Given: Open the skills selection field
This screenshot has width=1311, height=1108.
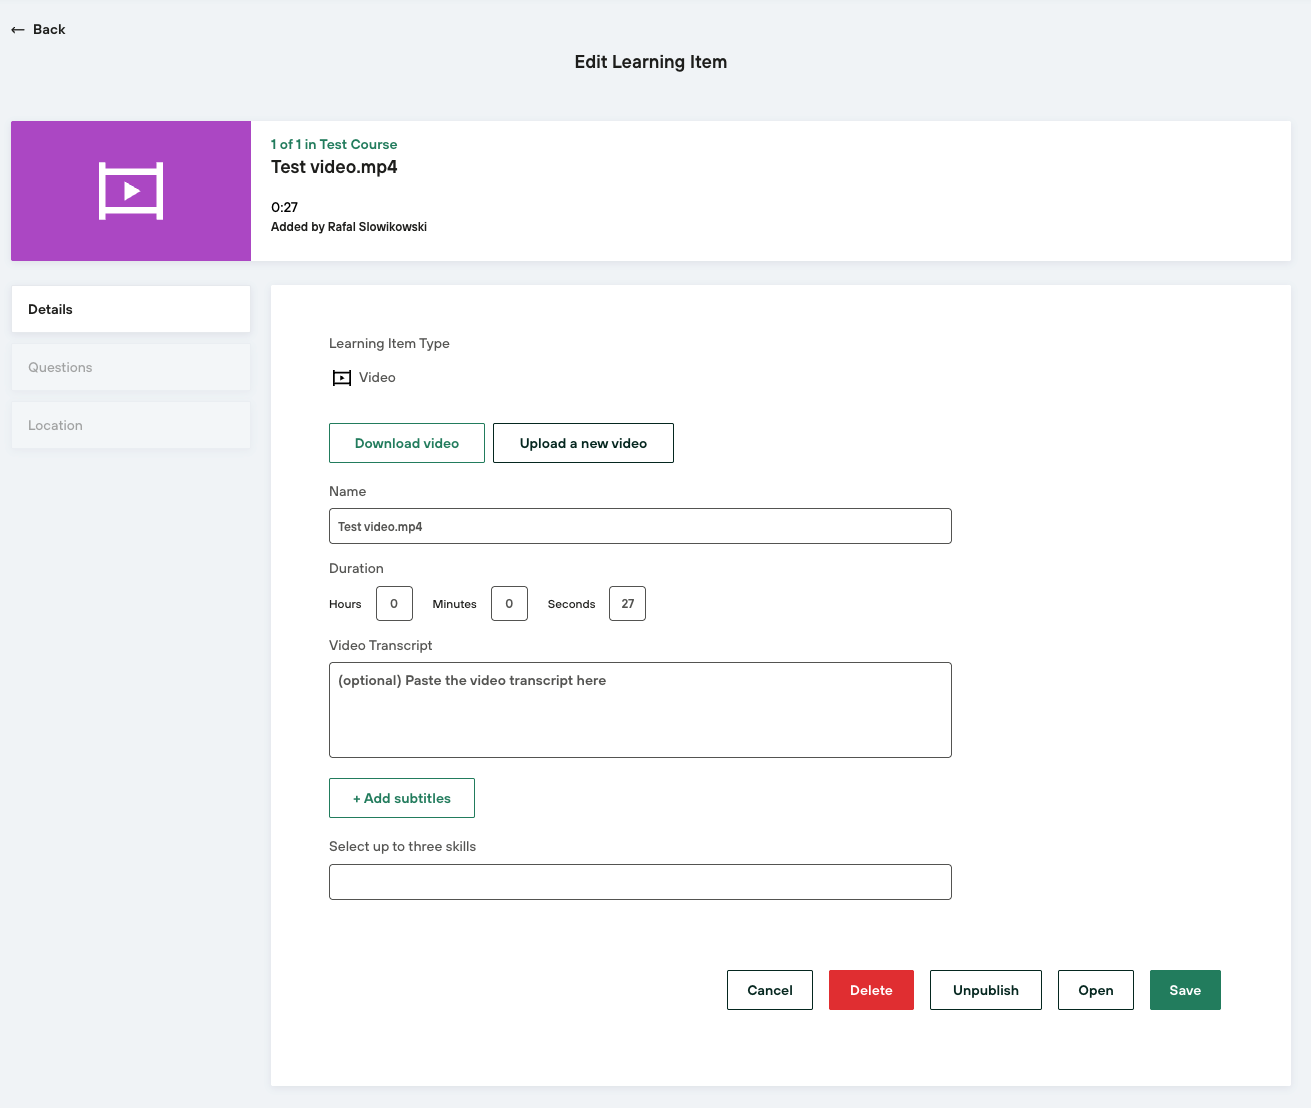Looking at the screenshot, I should (640, 882).
